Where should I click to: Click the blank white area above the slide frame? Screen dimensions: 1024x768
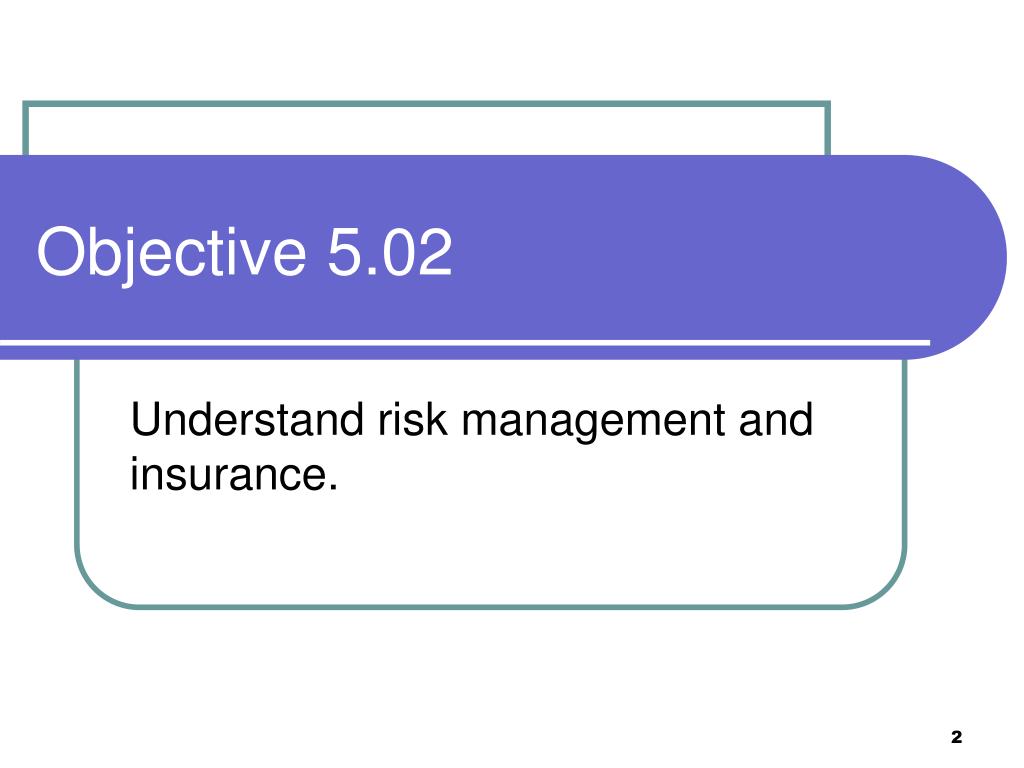(x=512, y=49)
